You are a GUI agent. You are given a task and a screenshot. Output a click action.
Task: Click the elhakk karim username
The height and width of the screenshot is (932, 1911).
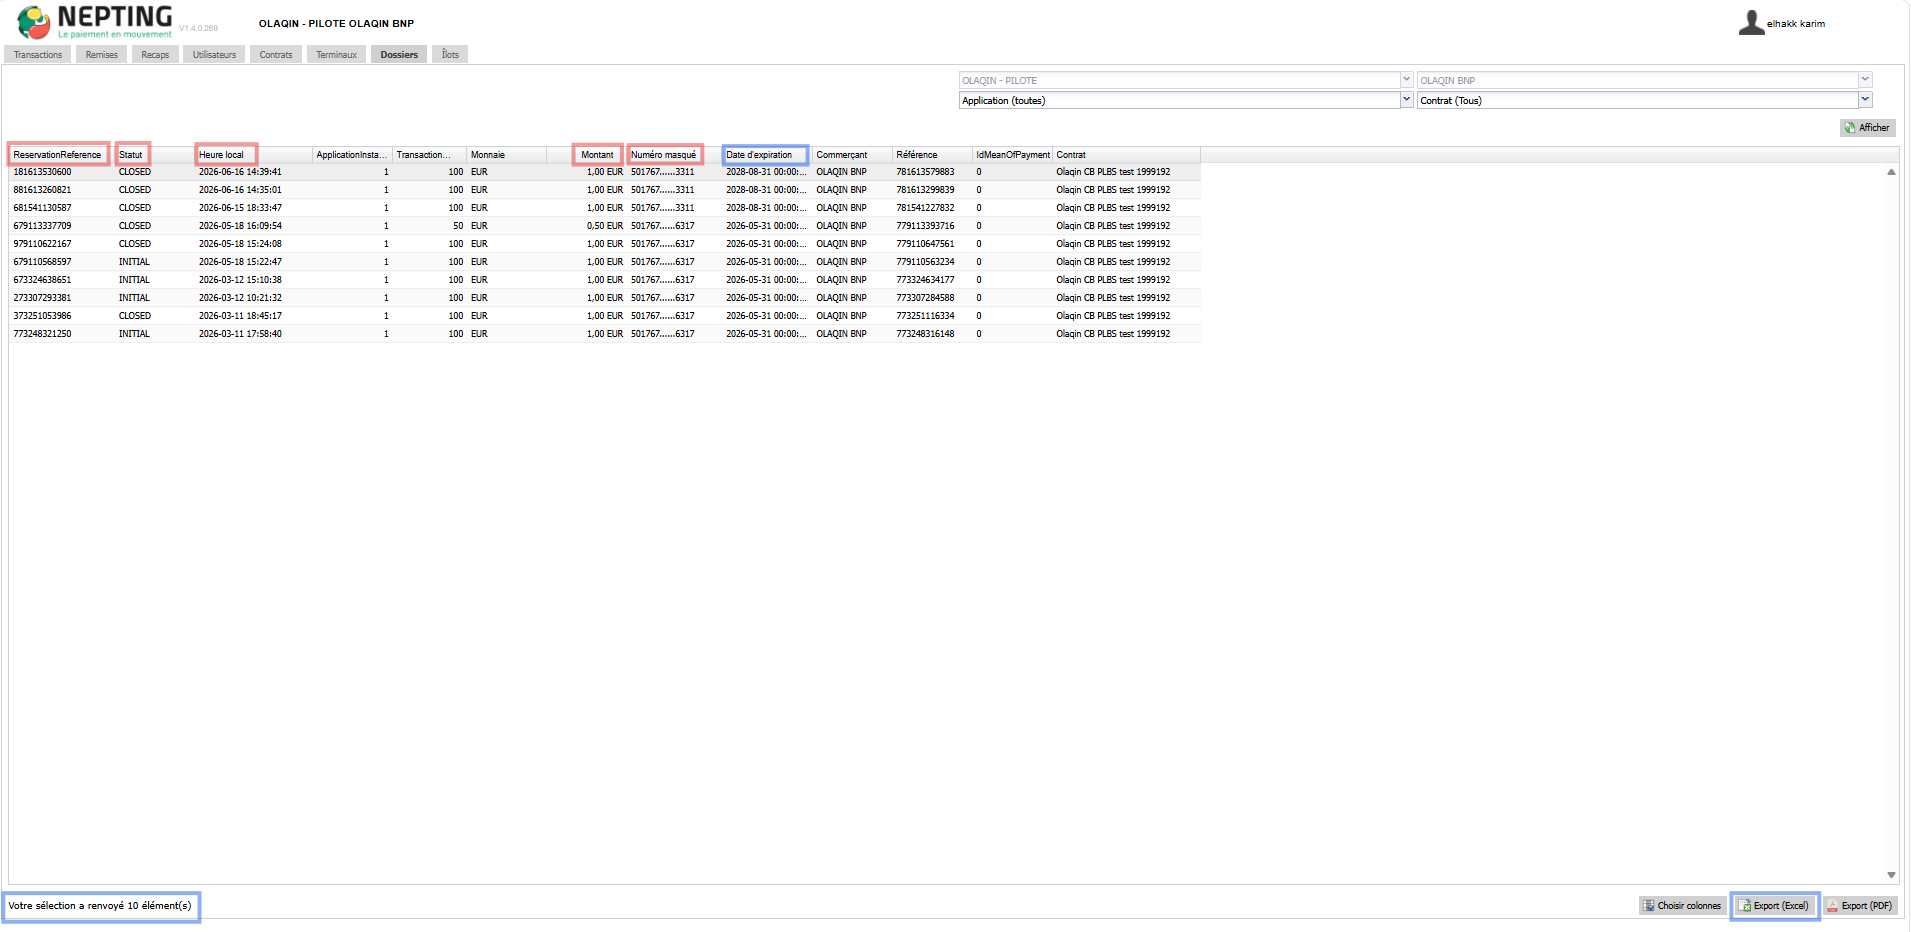coord(1796,24)
